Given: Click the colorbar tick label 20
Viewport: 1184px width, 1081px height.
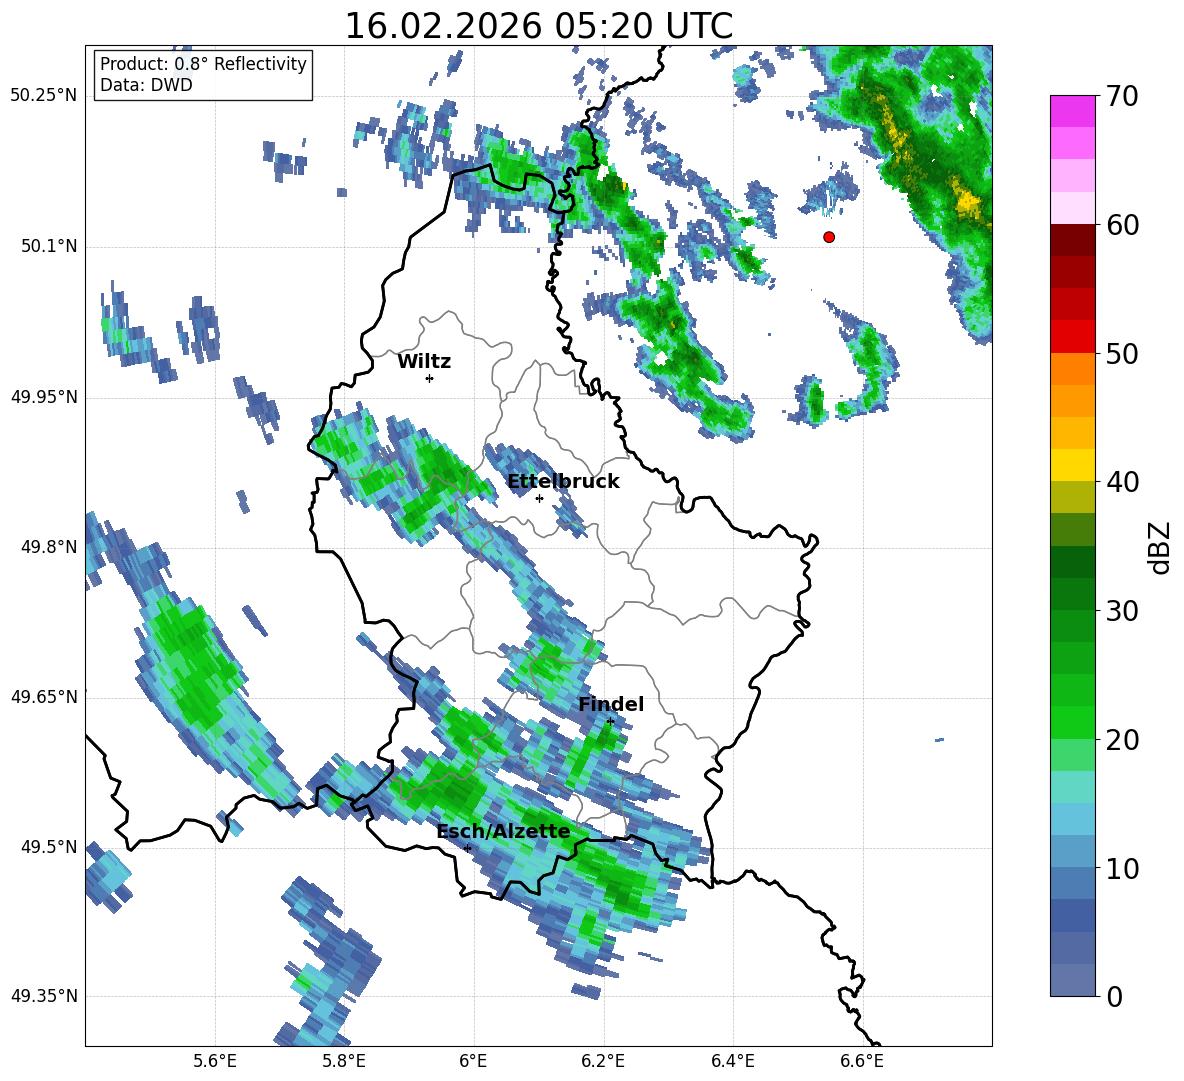Looking at the screenshot, I should click(x=1122, y=740).
